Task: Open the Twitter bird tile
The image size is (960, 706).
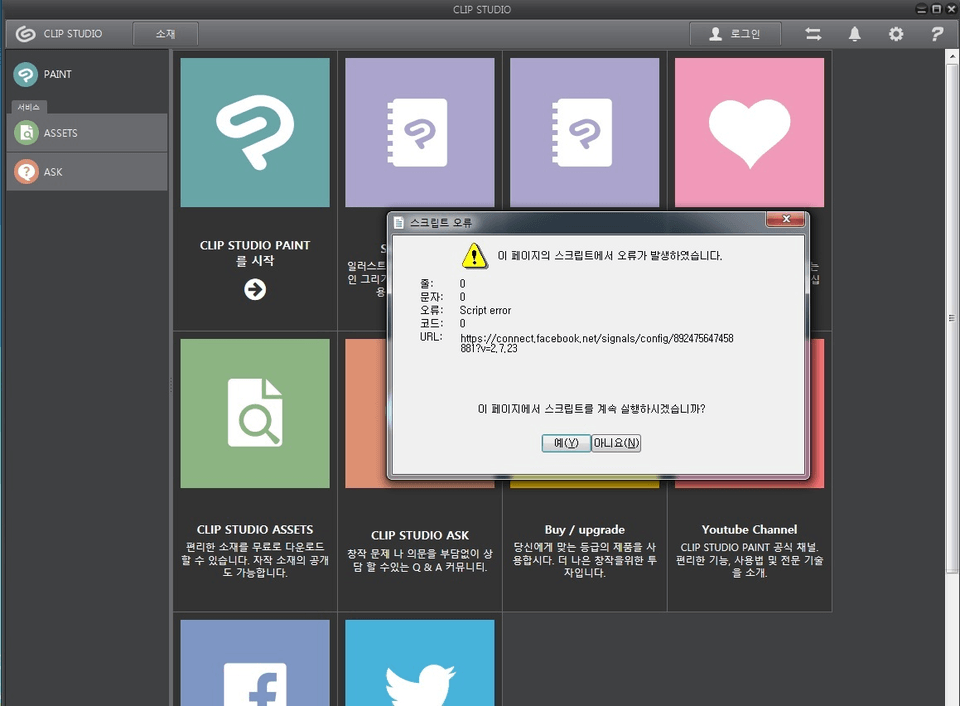Action: click(420, 663)
